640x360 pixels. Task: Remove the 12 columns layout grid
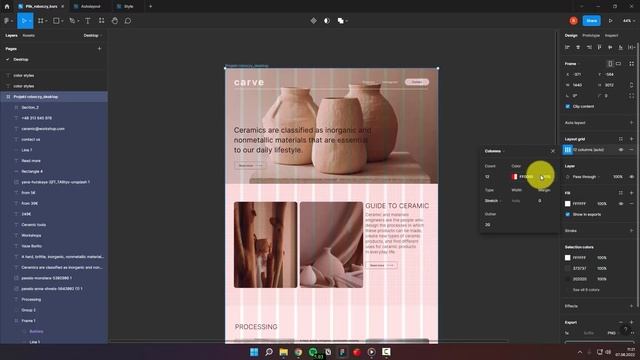pos(631,150)
